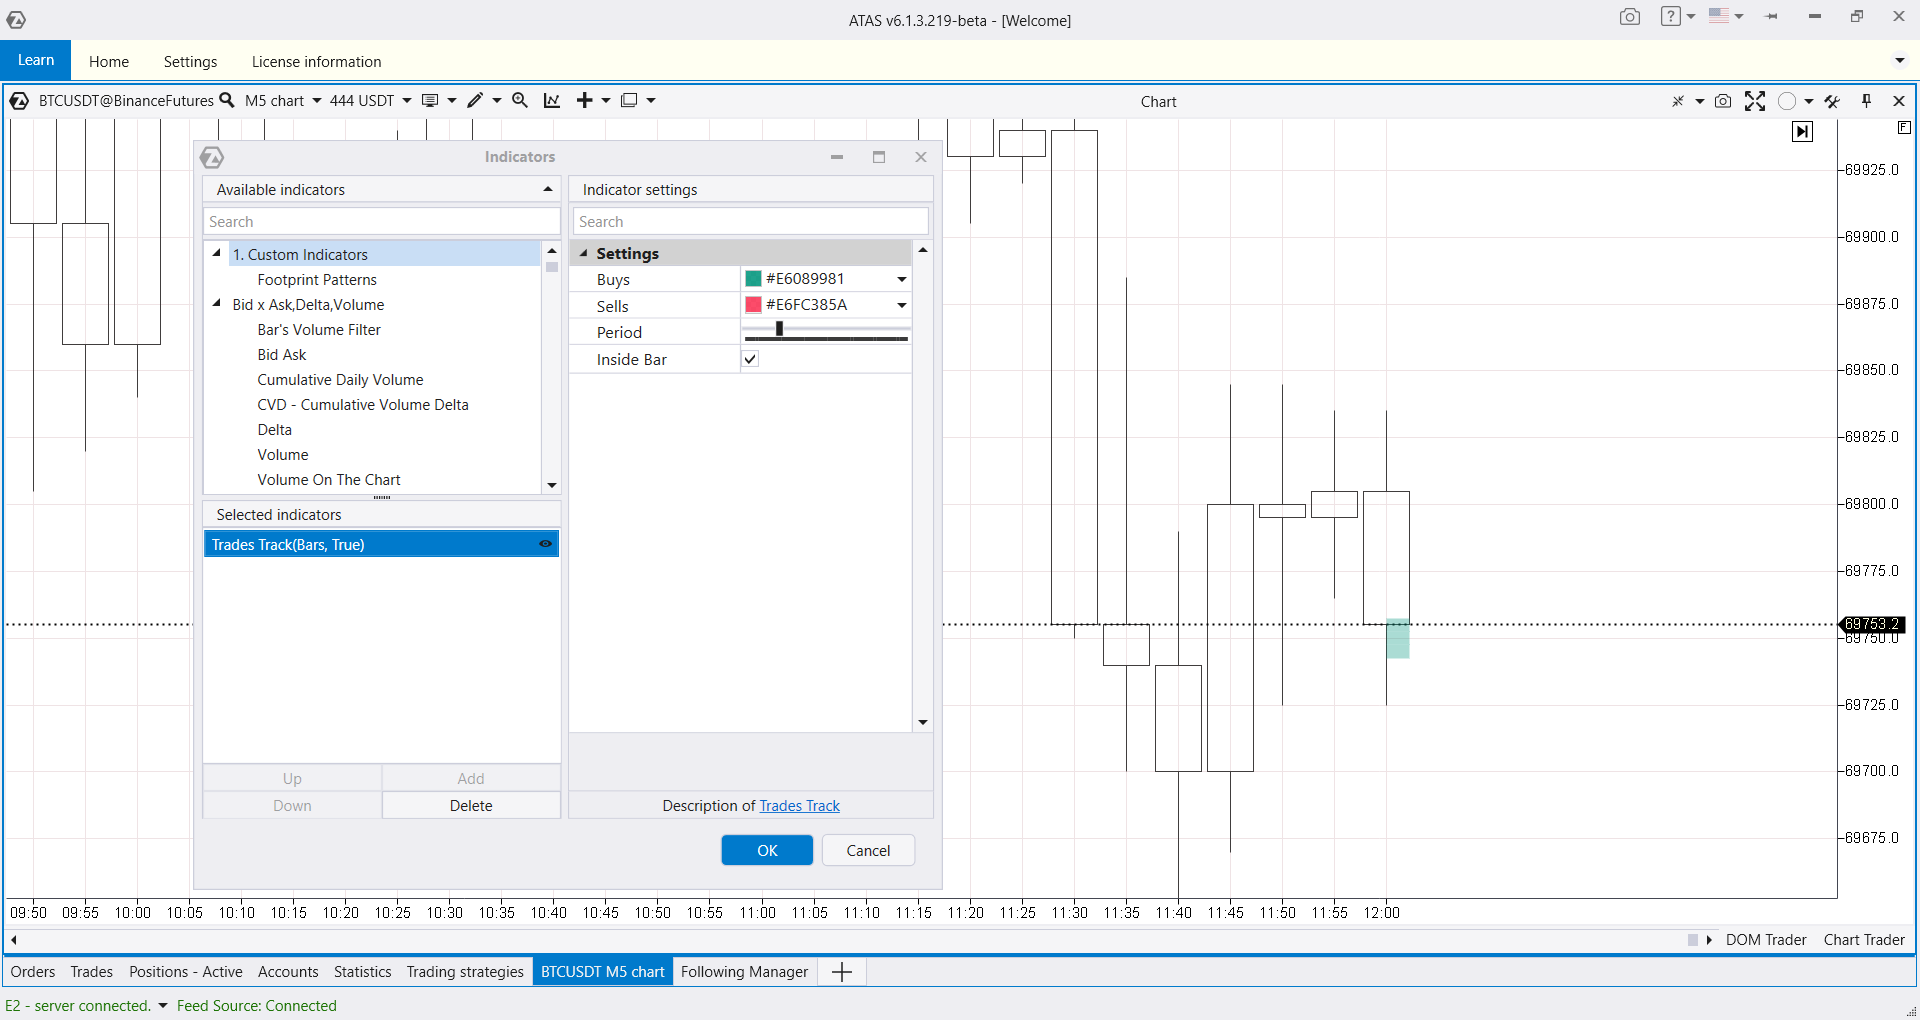The image size is (1920, 1020).
Task: Open the License information menu
Action: click(x=316, y=61)
